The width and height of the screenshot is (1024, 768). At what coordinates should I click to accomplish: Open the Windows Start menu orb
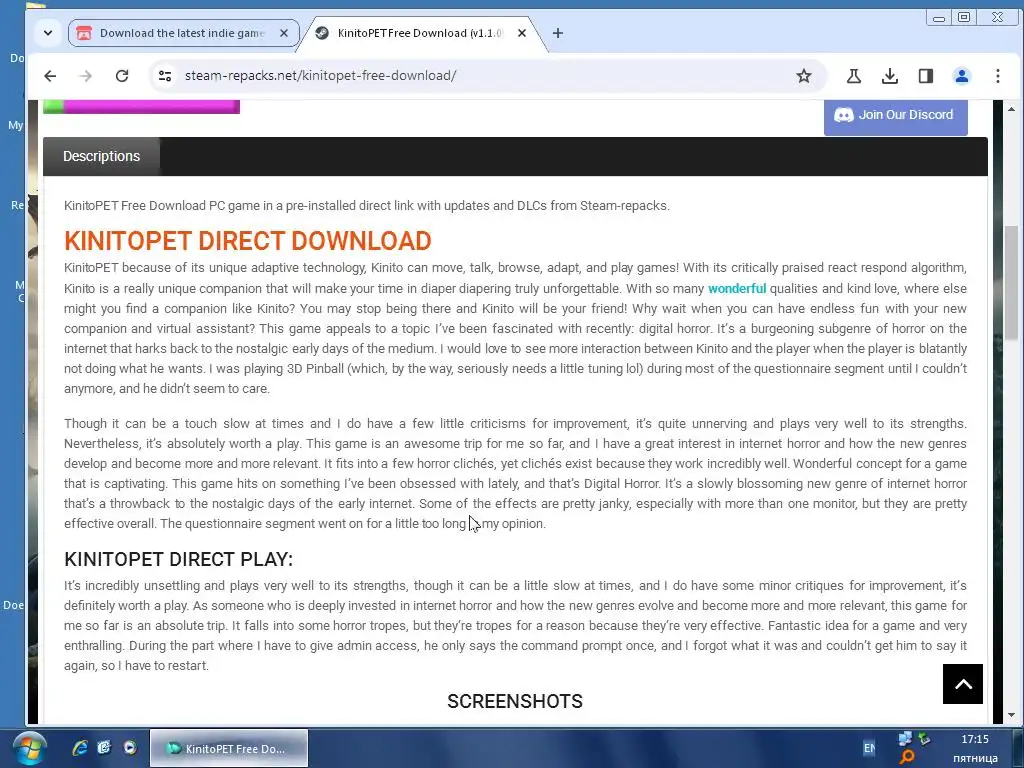30,748
